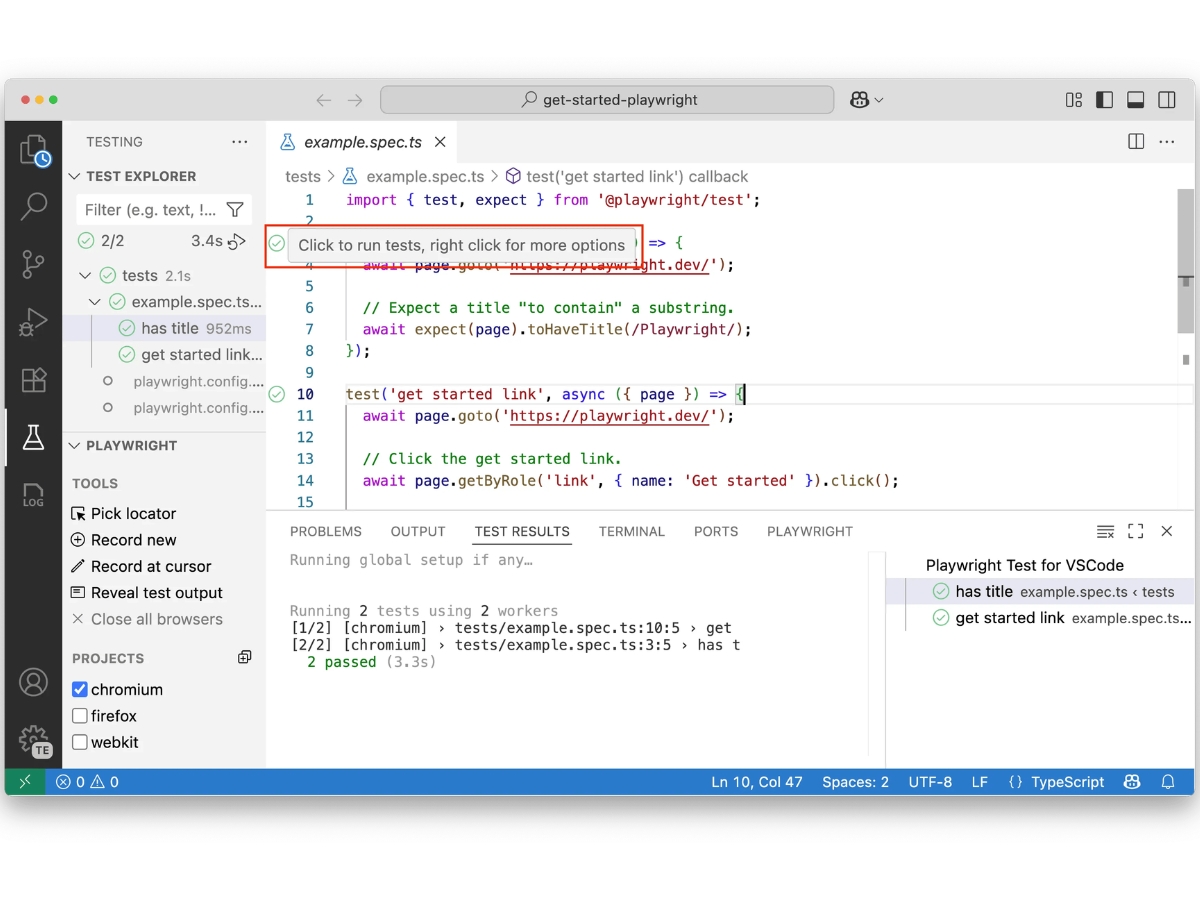Viewport: 1200px width, 900px height.
Task: Open the Manage settings gear
Action: click(x=34, y=740)
